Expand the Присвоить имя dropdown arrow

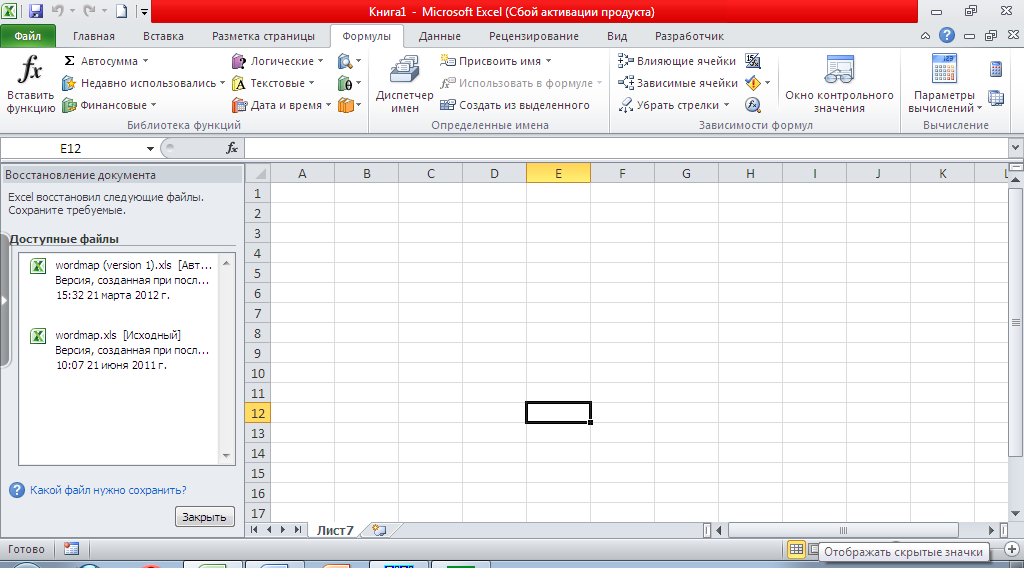pyautogui.click(x=549, y=61)
